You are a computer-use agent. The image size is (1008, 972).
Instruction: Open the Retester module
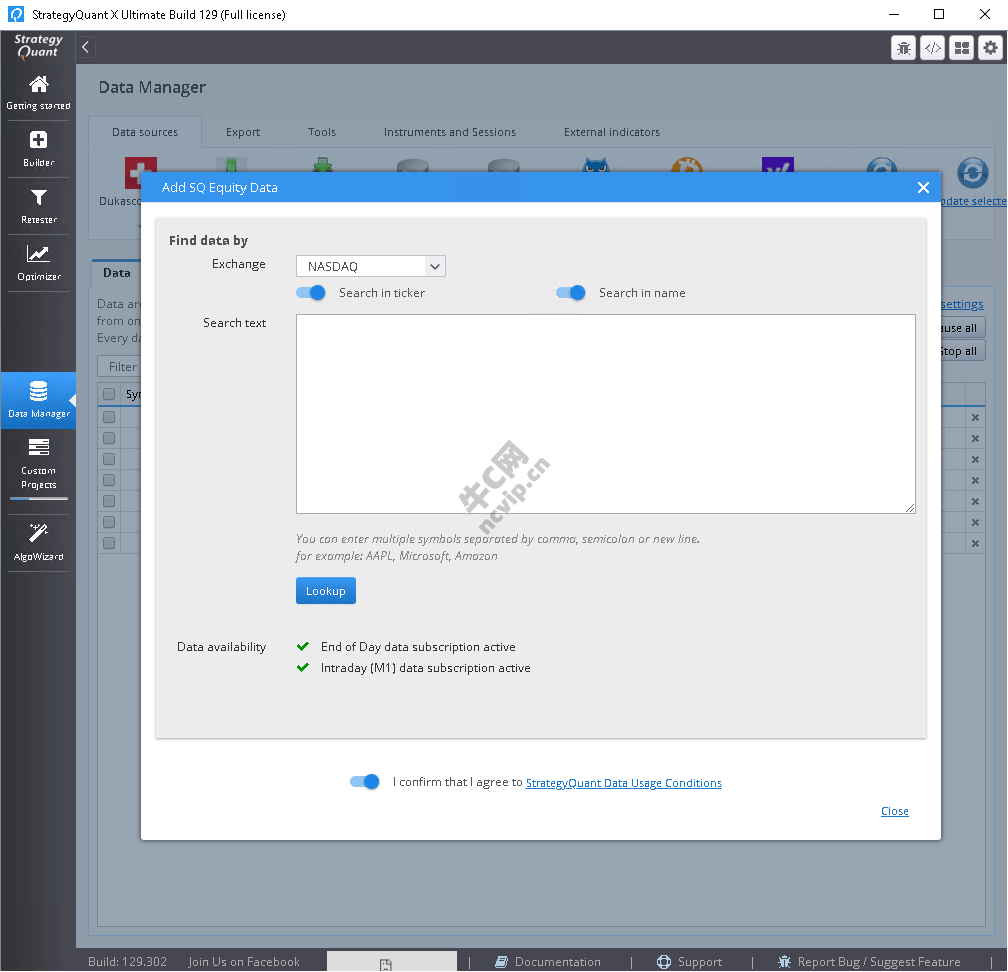[38, 206]
